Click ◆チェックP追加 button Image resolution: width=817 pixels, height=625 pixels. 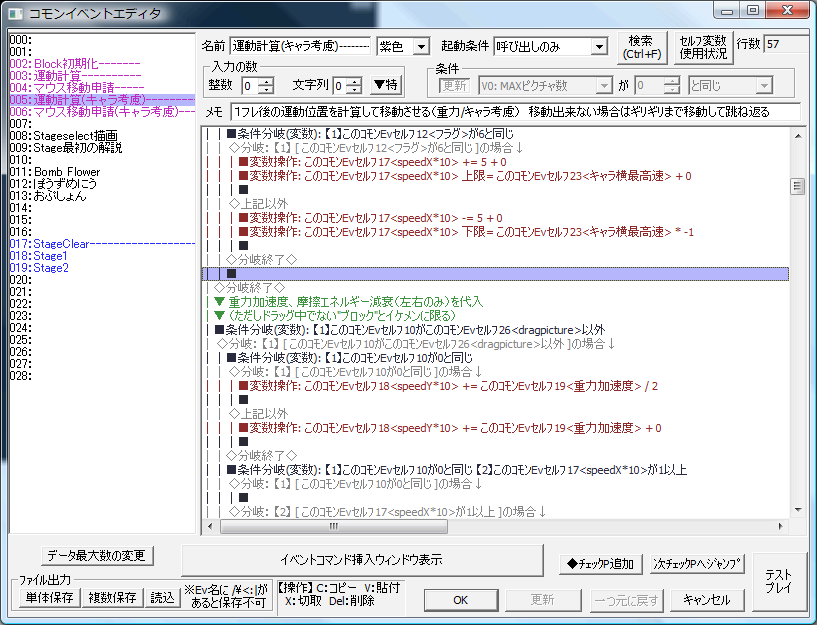click(x=600, y=564)
